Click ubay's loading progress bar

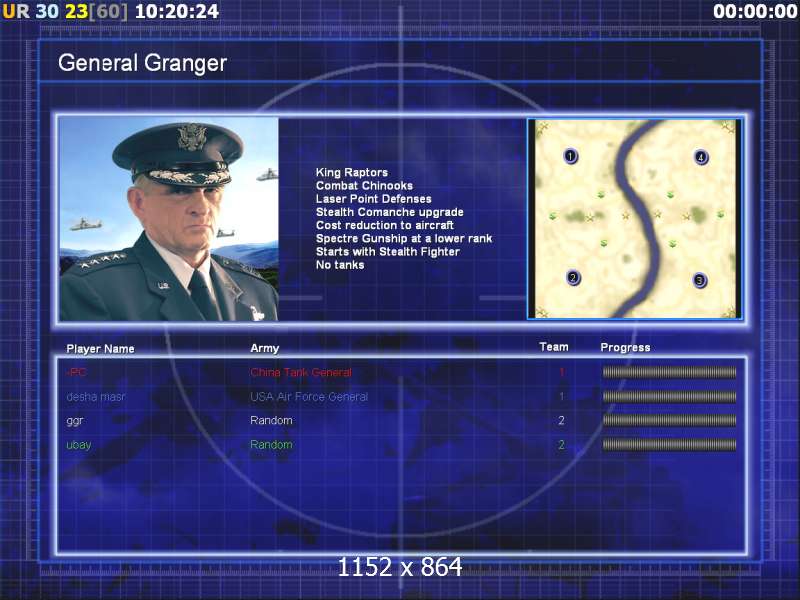669,445
